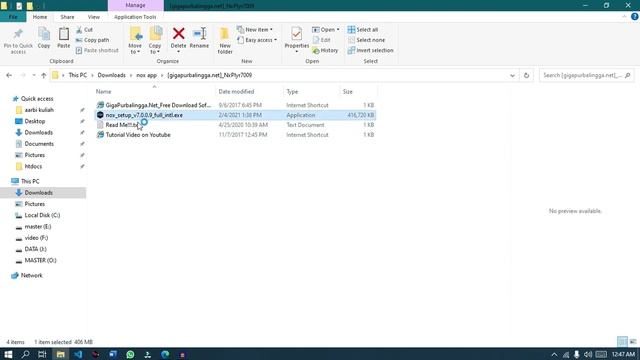This screenshot has width=640, height=360.
Task: Click Select all
Action: (363, 30)
